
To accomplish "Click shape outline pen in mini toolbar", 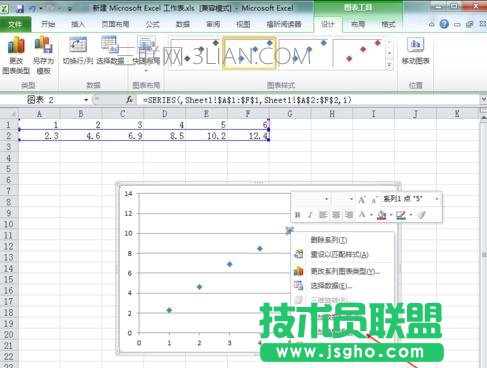I will [401, 215].
